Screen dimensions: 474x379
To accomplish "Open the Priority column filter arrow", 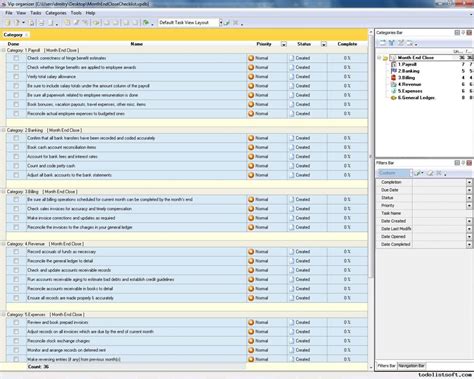I will click(284, 44).
